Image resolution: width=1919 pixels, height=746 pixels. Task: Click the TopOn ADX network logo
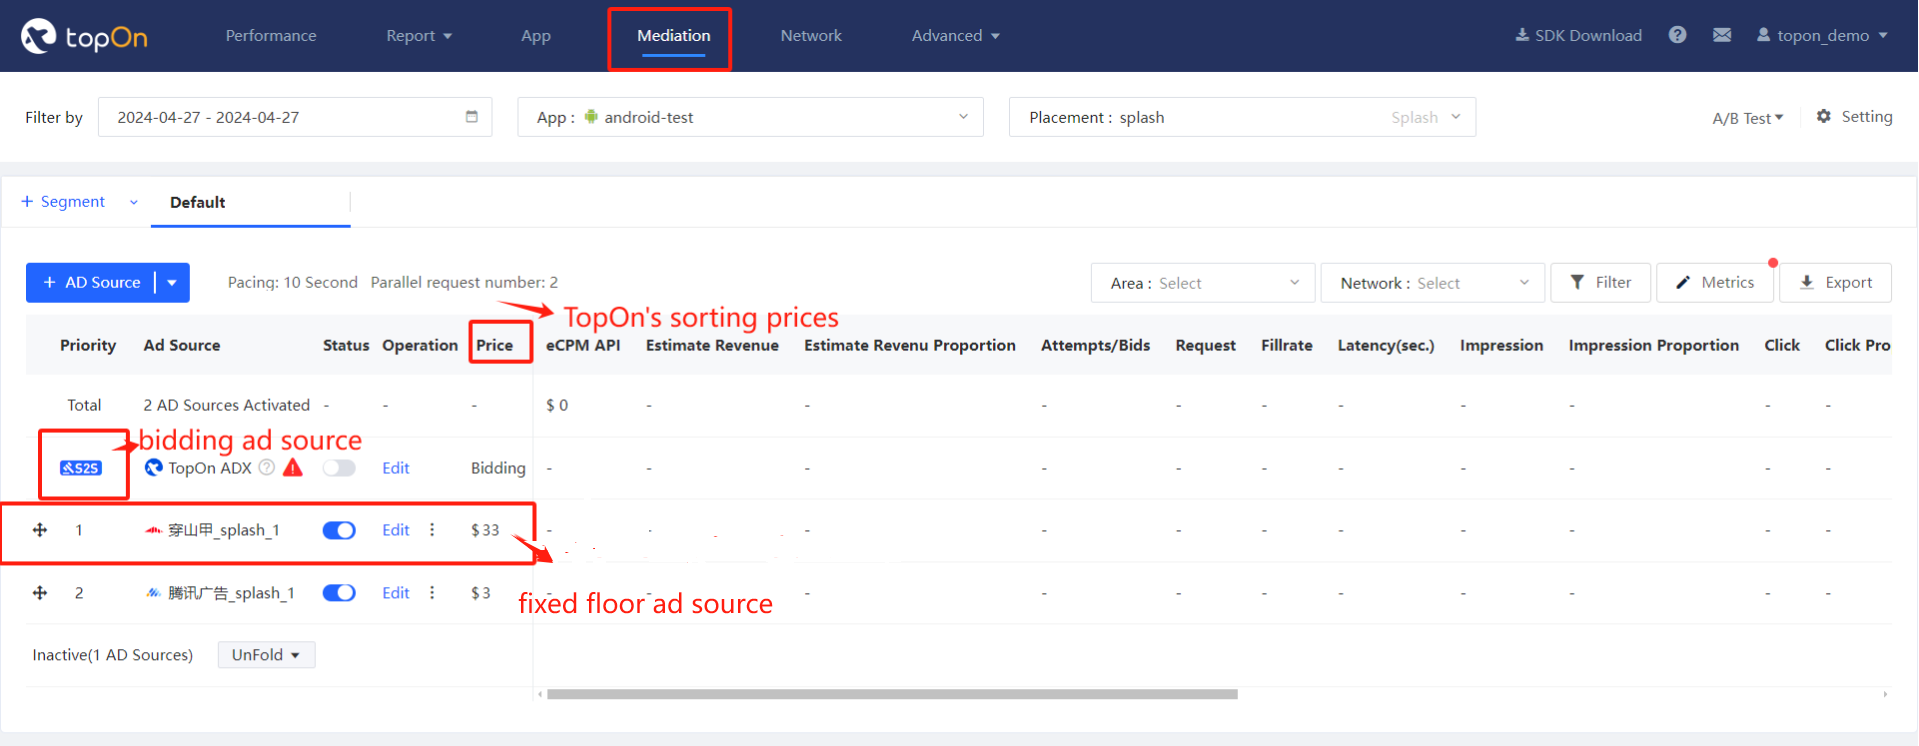point(153,467)
